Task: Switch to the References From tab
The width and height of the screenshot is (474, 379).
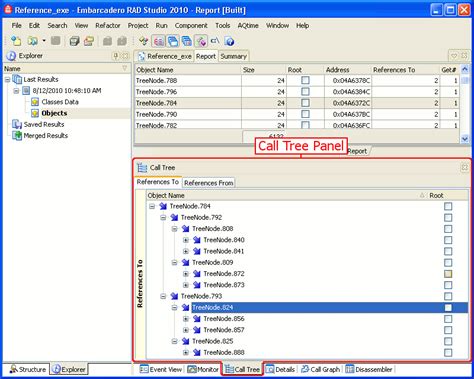Action: [209, 183]
